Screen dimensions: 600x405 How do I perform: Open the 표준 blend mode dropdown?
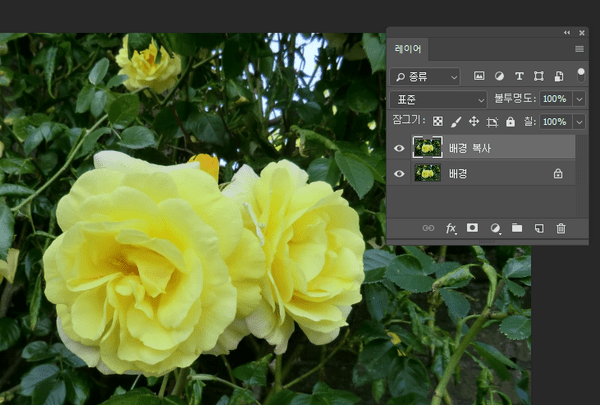tap(440, 99)
